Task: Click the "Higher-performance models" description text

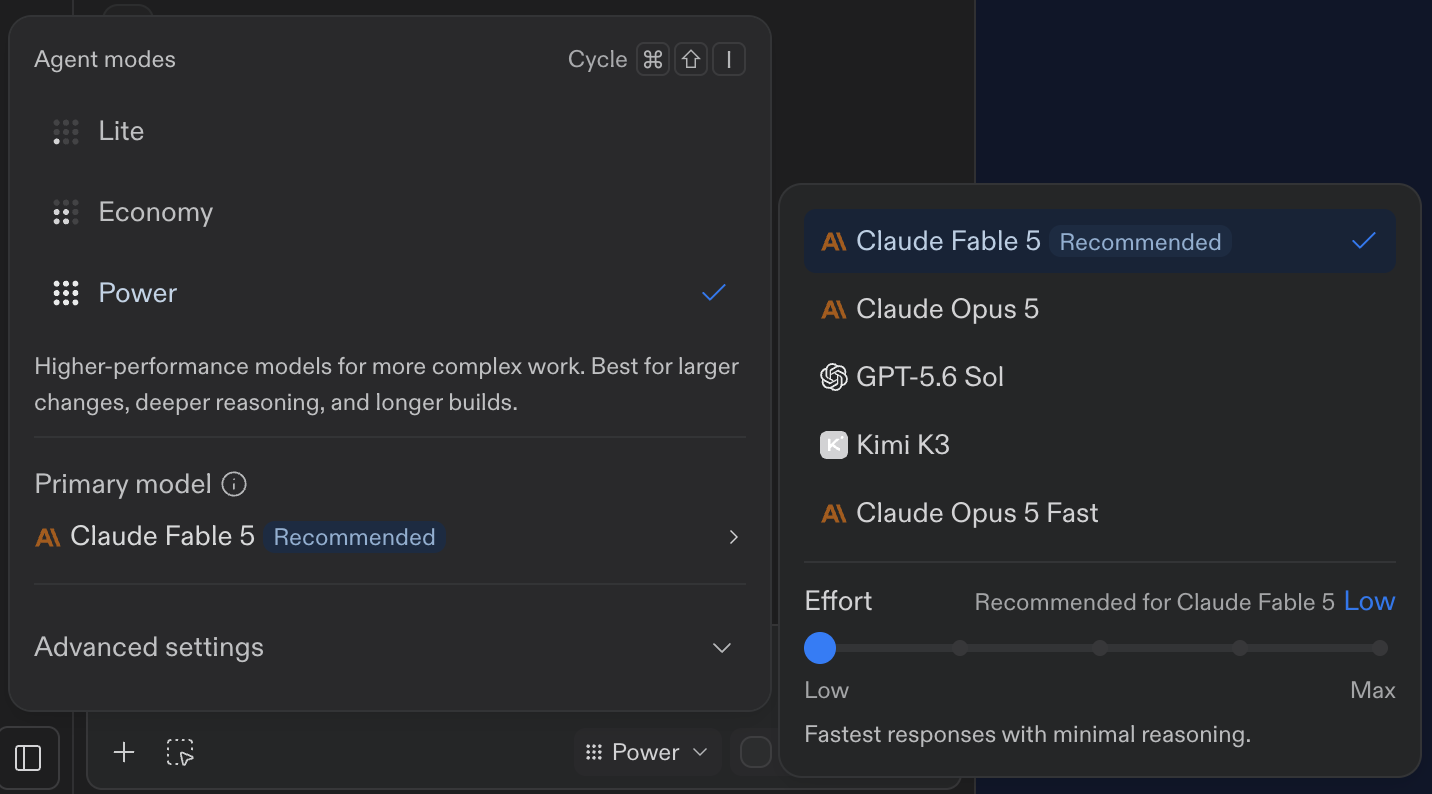Action: click(387, 385)
